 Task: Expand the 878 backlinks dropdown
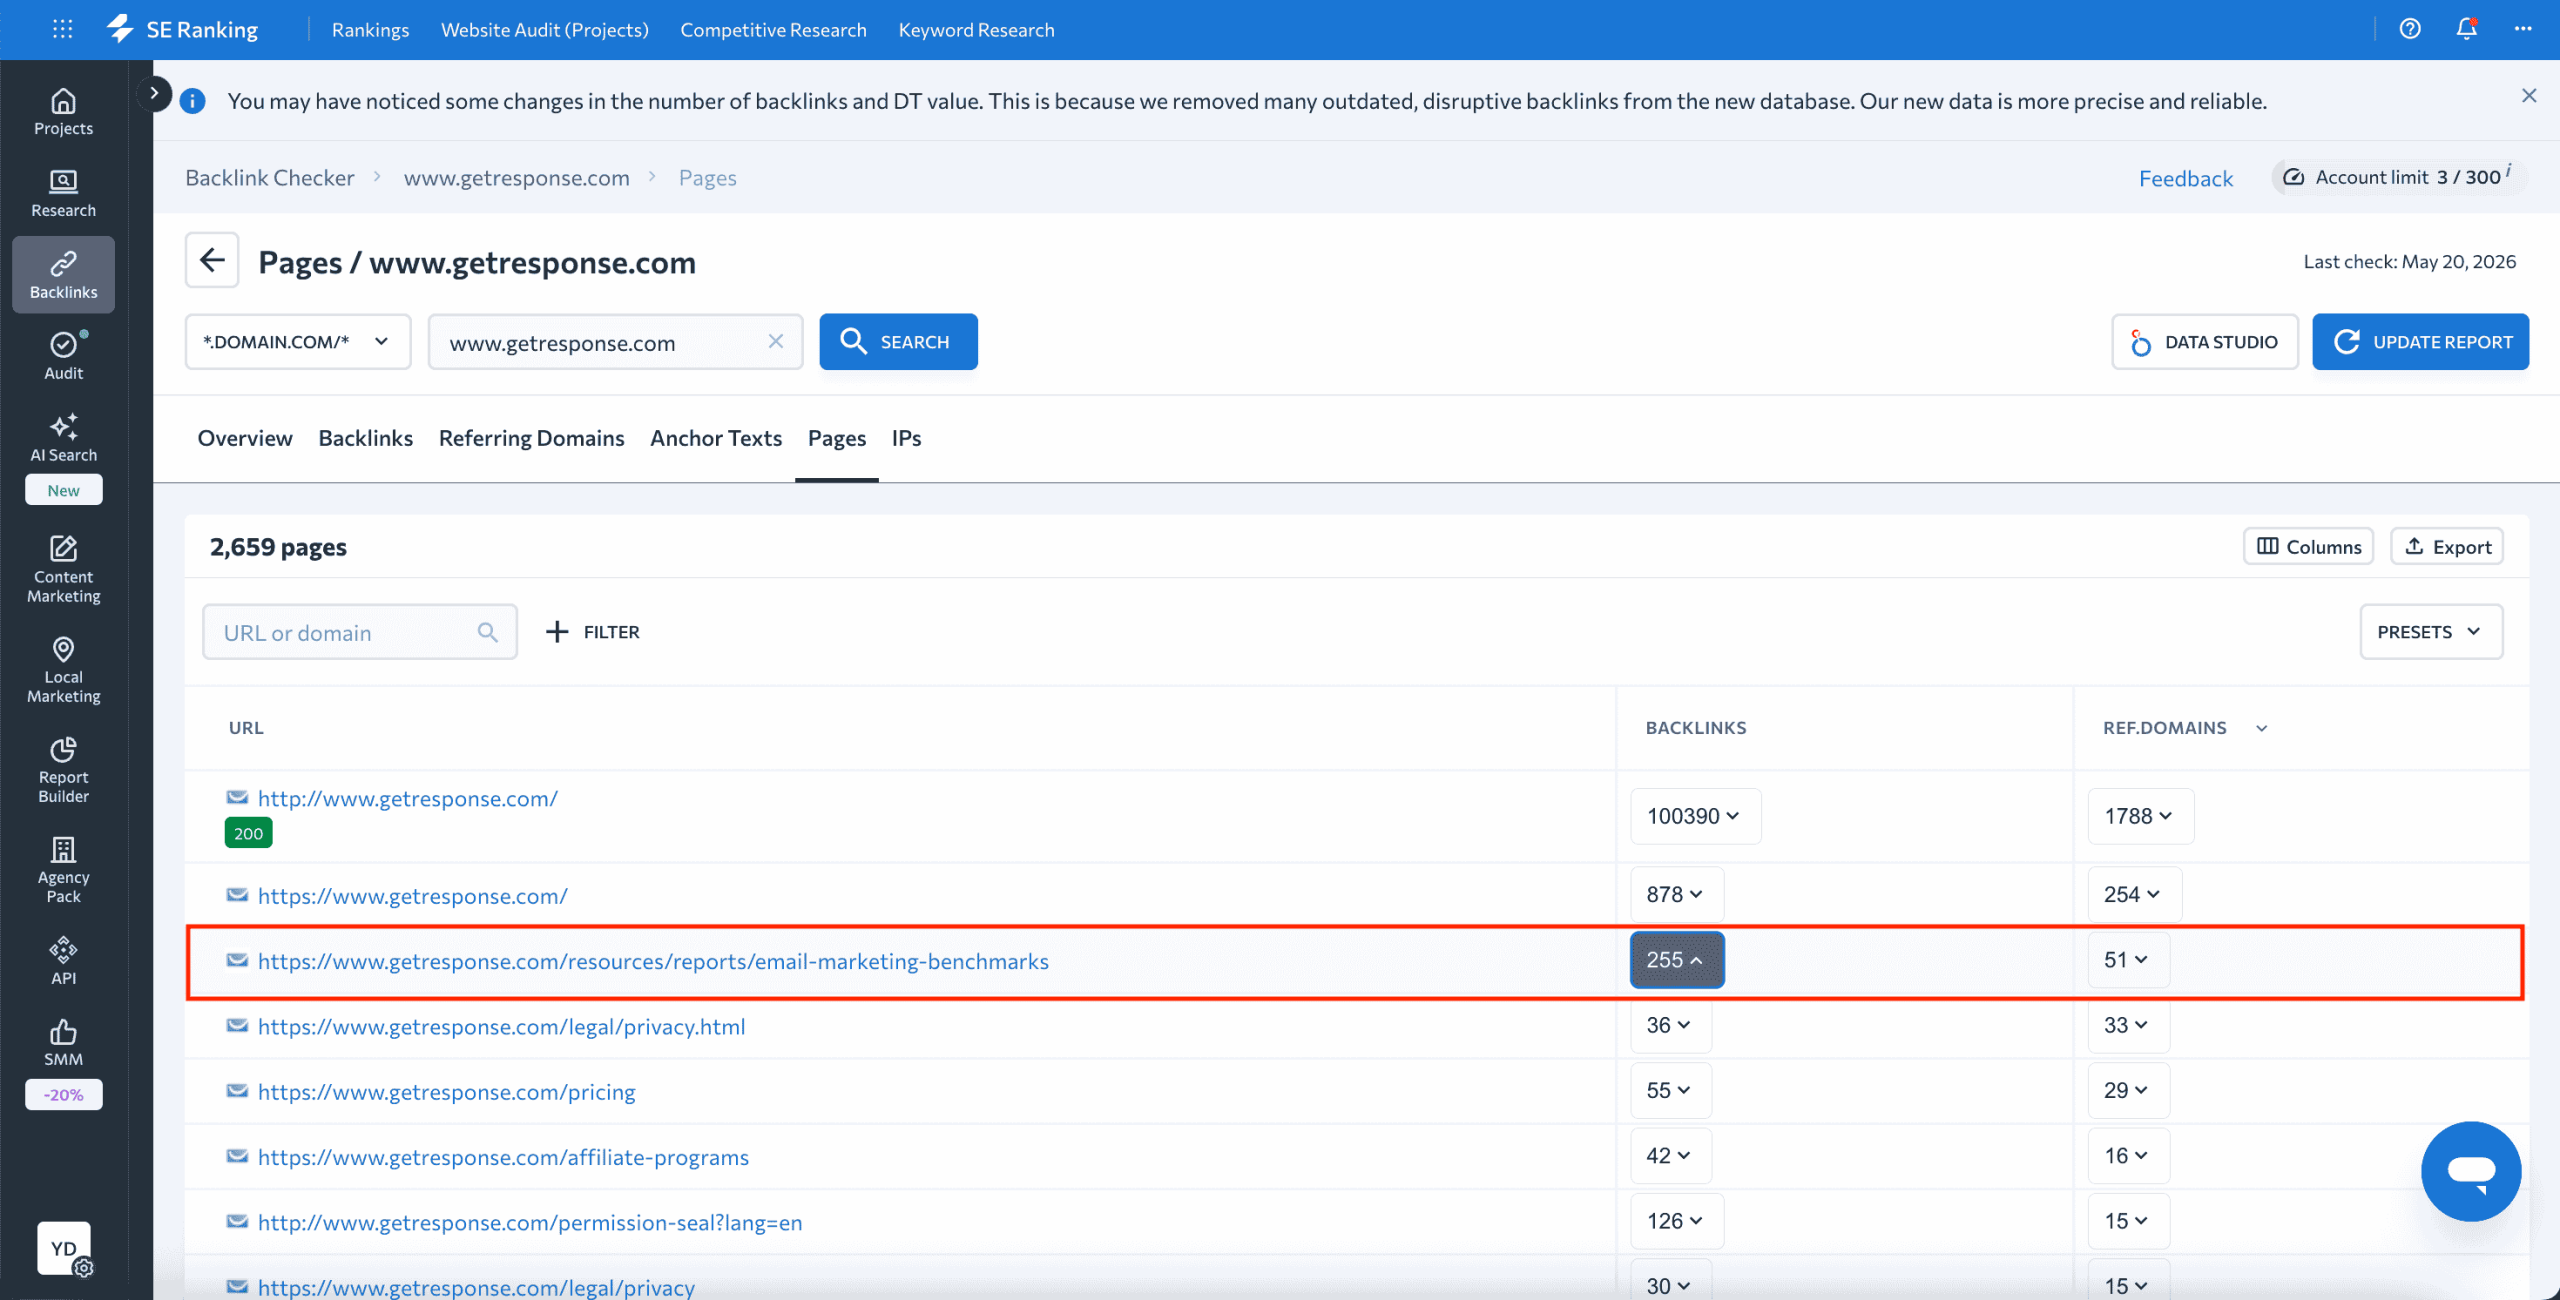(1676, 894)
